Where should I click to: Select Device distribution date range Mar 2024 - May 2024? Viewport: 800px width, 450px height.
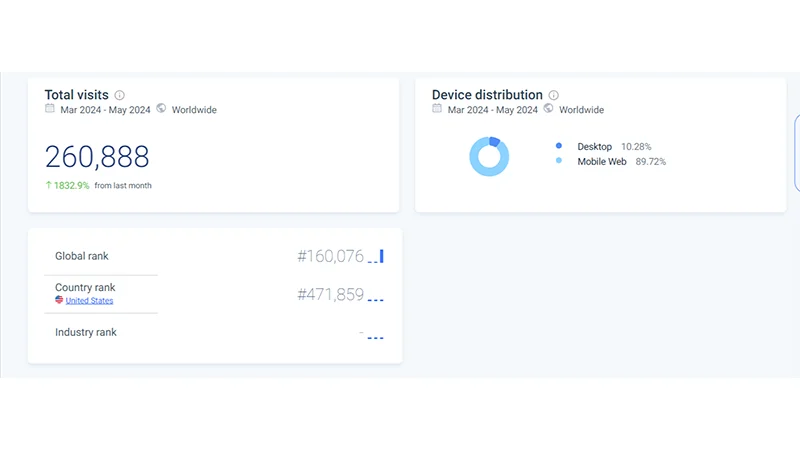point(493,110)
